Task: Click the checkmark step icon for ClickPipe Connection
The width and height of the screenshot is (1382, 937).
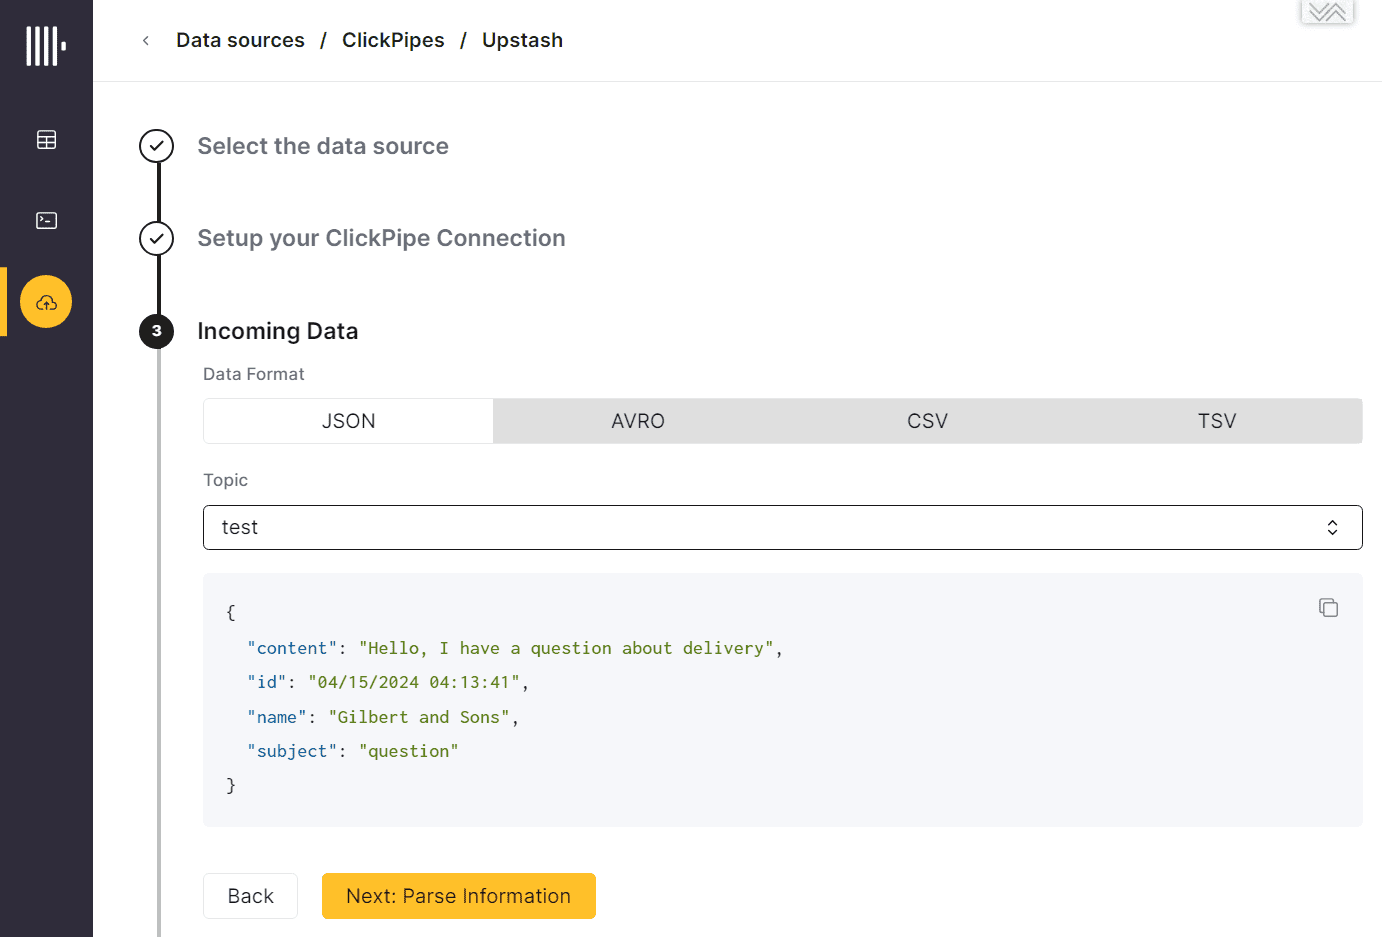Action: pos(156,239)
